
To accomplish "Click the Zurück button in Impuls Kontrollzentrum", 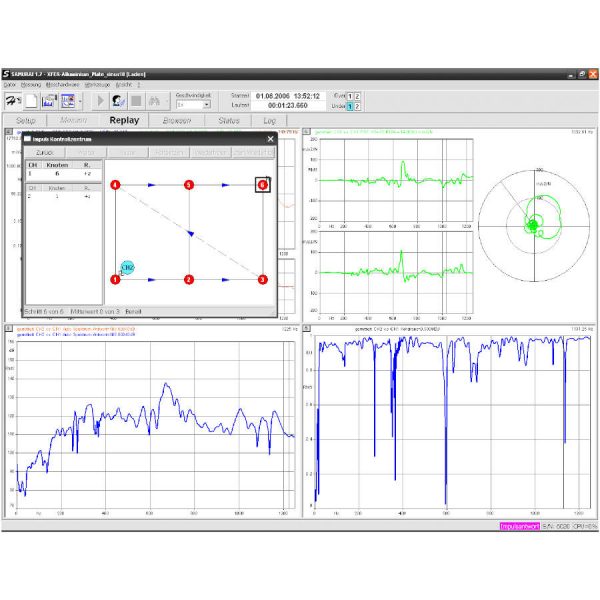I will (x=45, y=153).
